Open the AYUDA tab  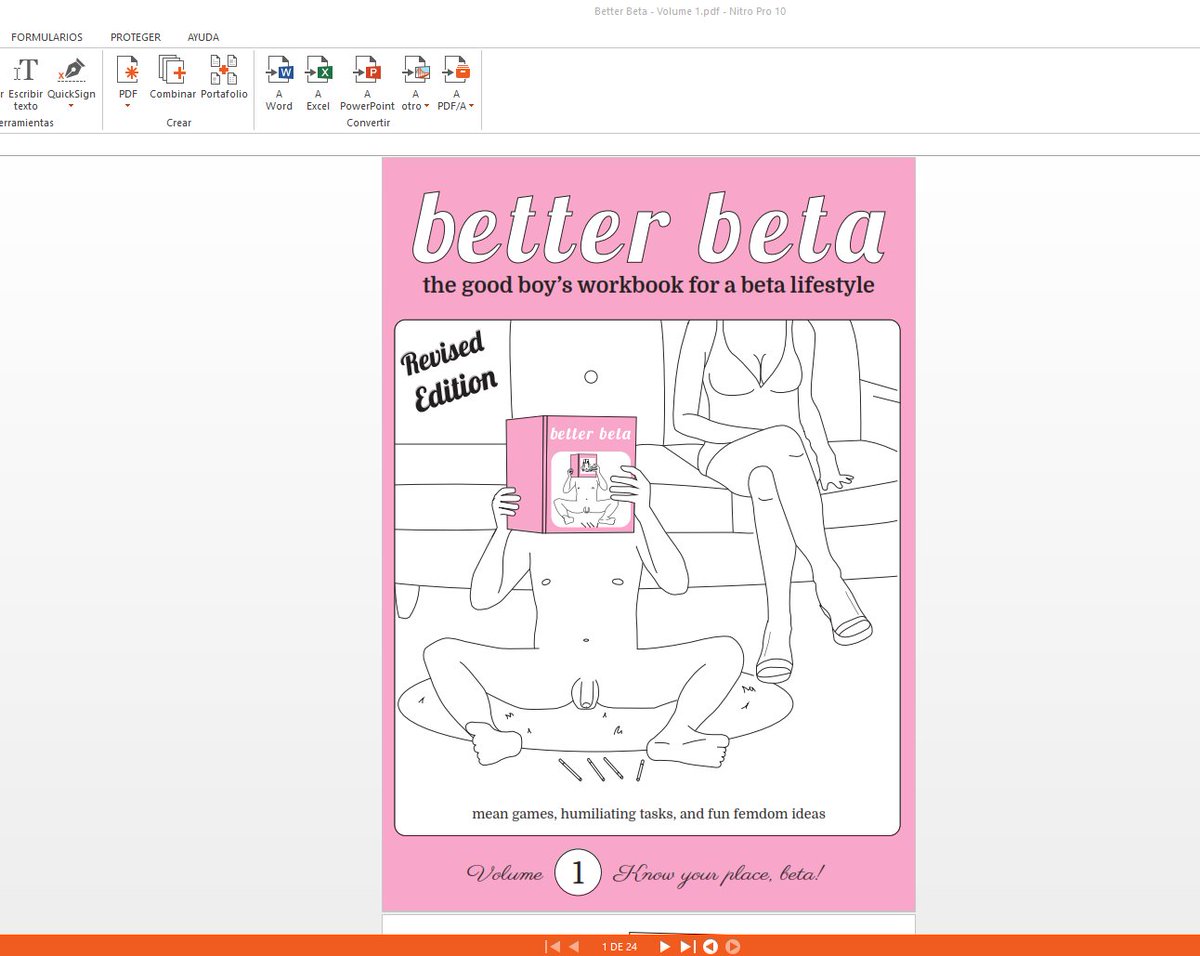pos(203,37)
